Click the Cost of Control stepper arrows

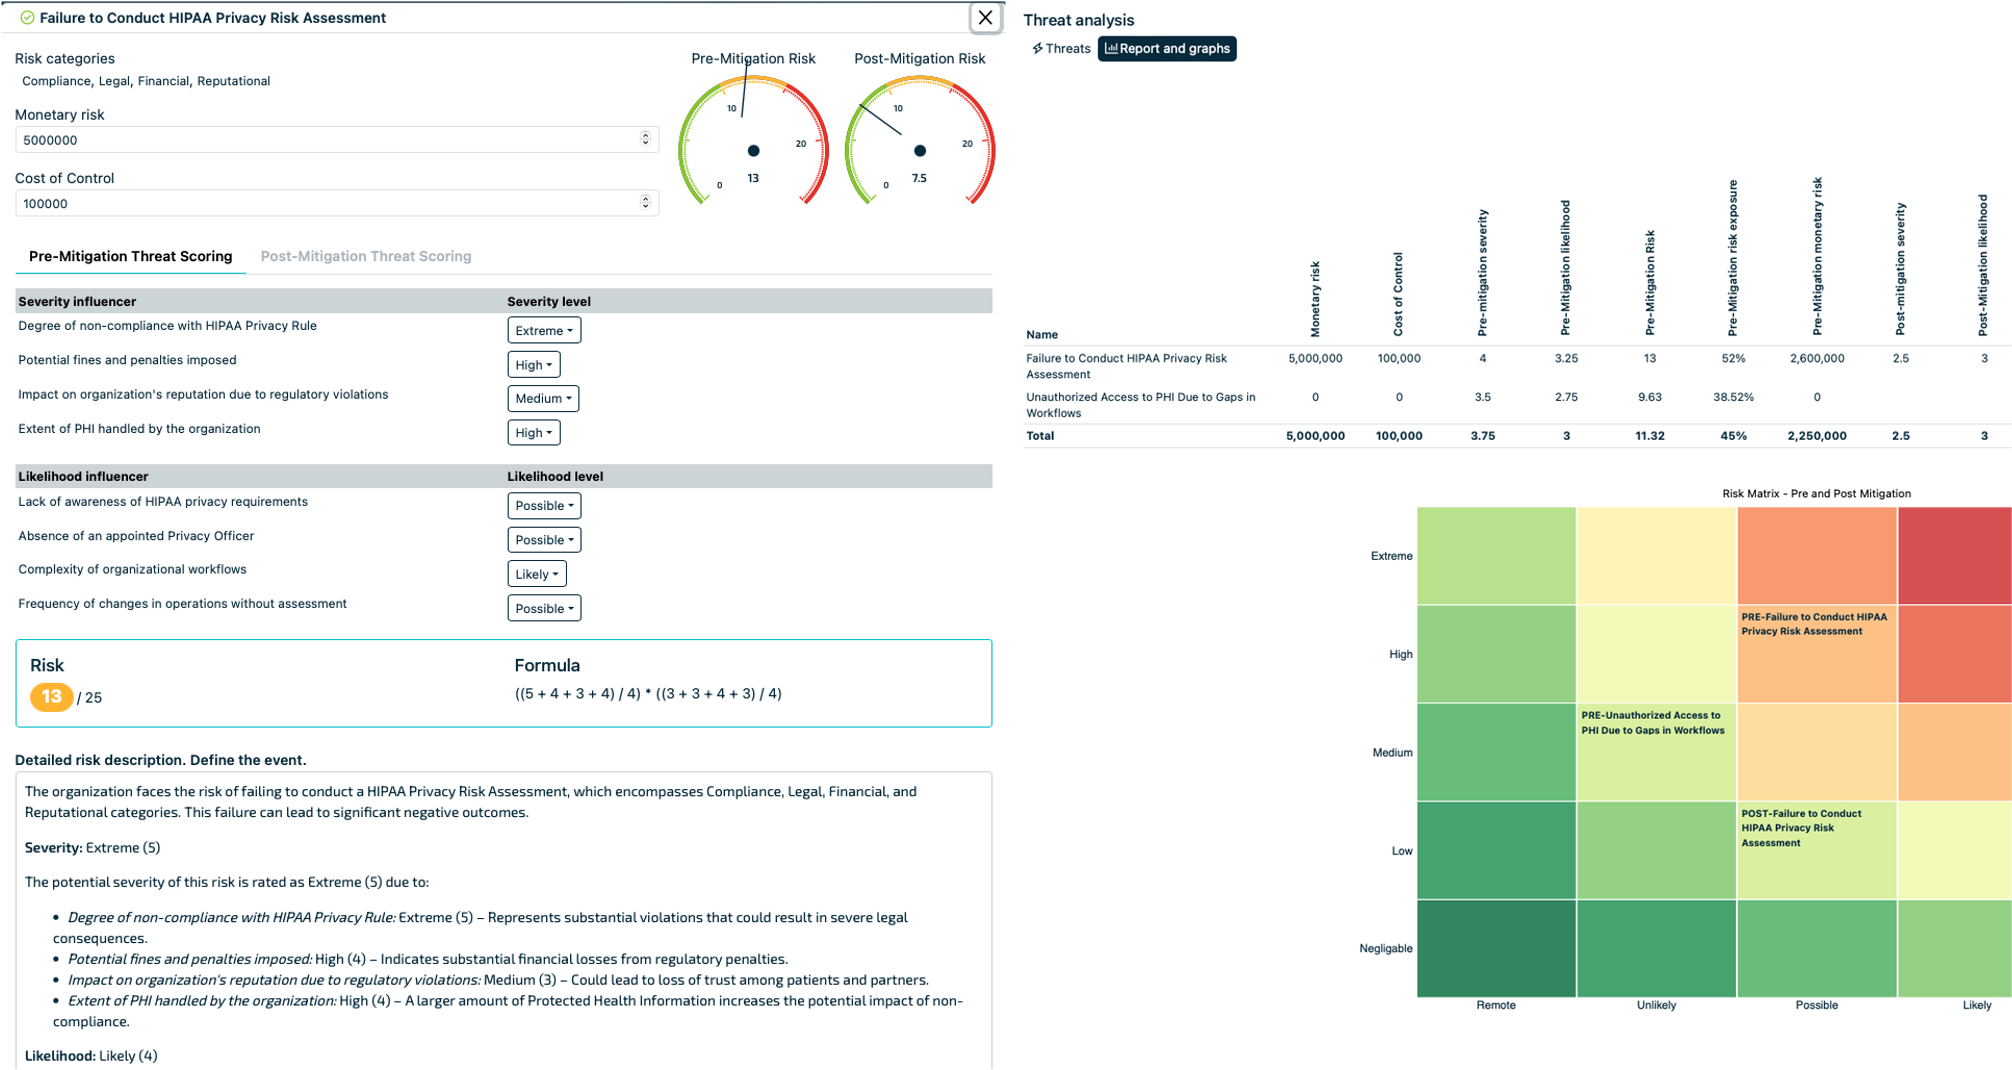[645, 203]
